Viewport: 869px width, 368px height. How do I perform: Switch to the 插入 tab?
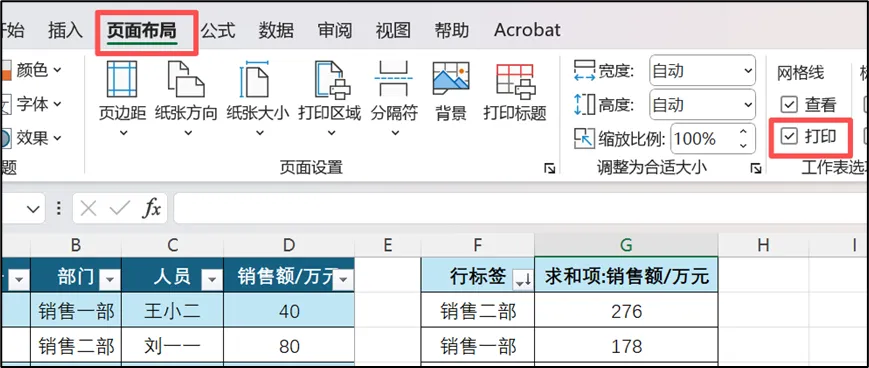65,30
